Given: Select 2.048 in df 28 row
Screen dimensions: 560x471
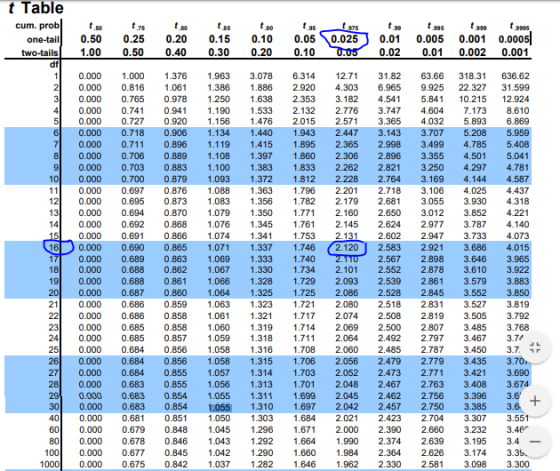Looking at the screenshot, I should pyautogui.click(x=346, y=385).
